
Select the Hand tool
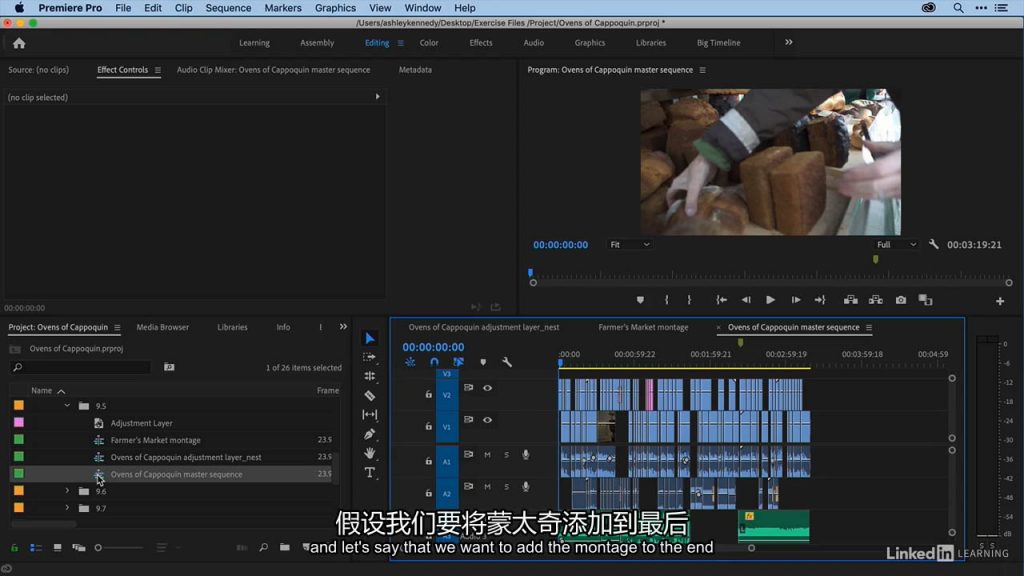tap(370, 453)
